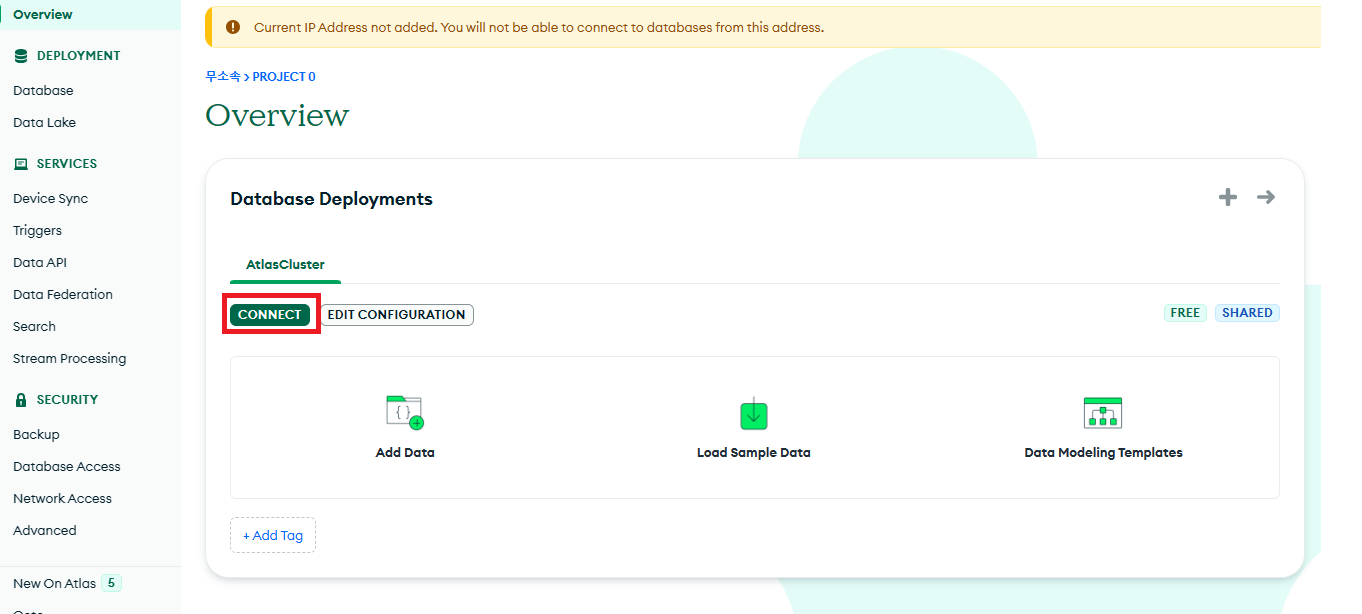The image size is (1362, 614).
Task: Click the Data Modeling Templates diagram icon
Action: click(x=1103, y=413)
